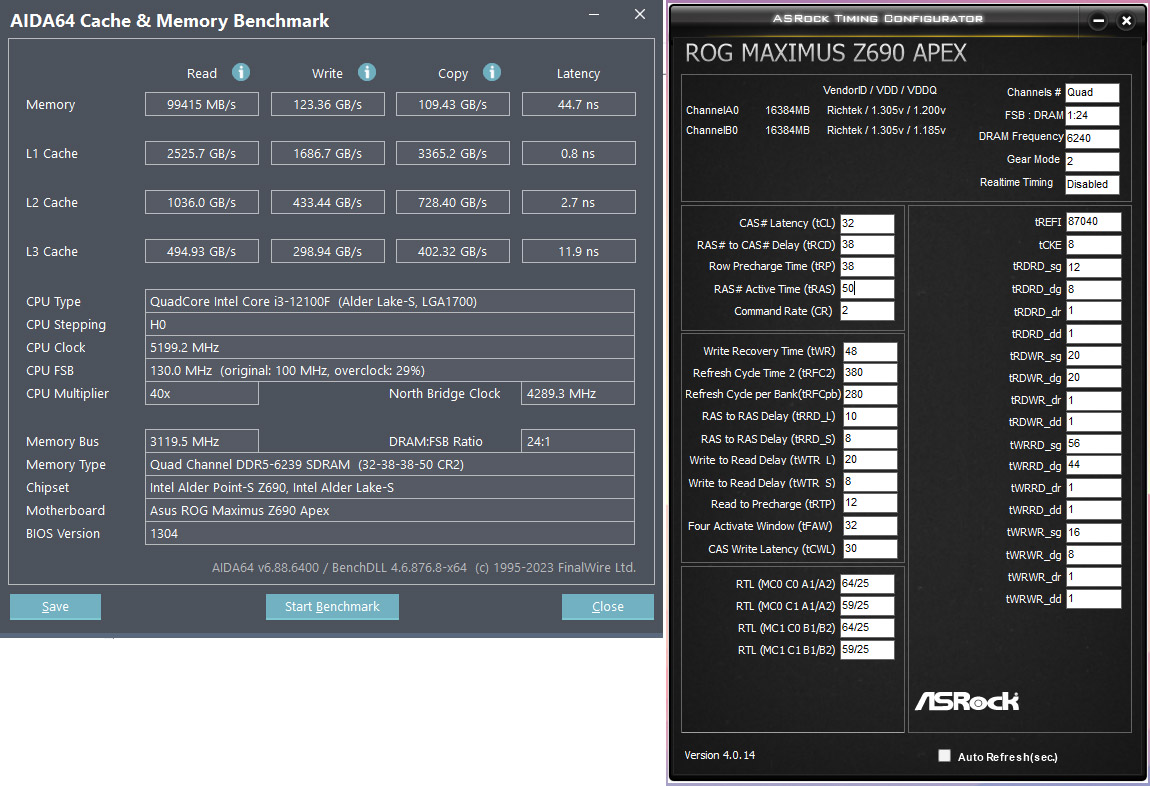Click the CAS# Latency (tCL) field
This screenshot has height=786, width=1150.
867,224
